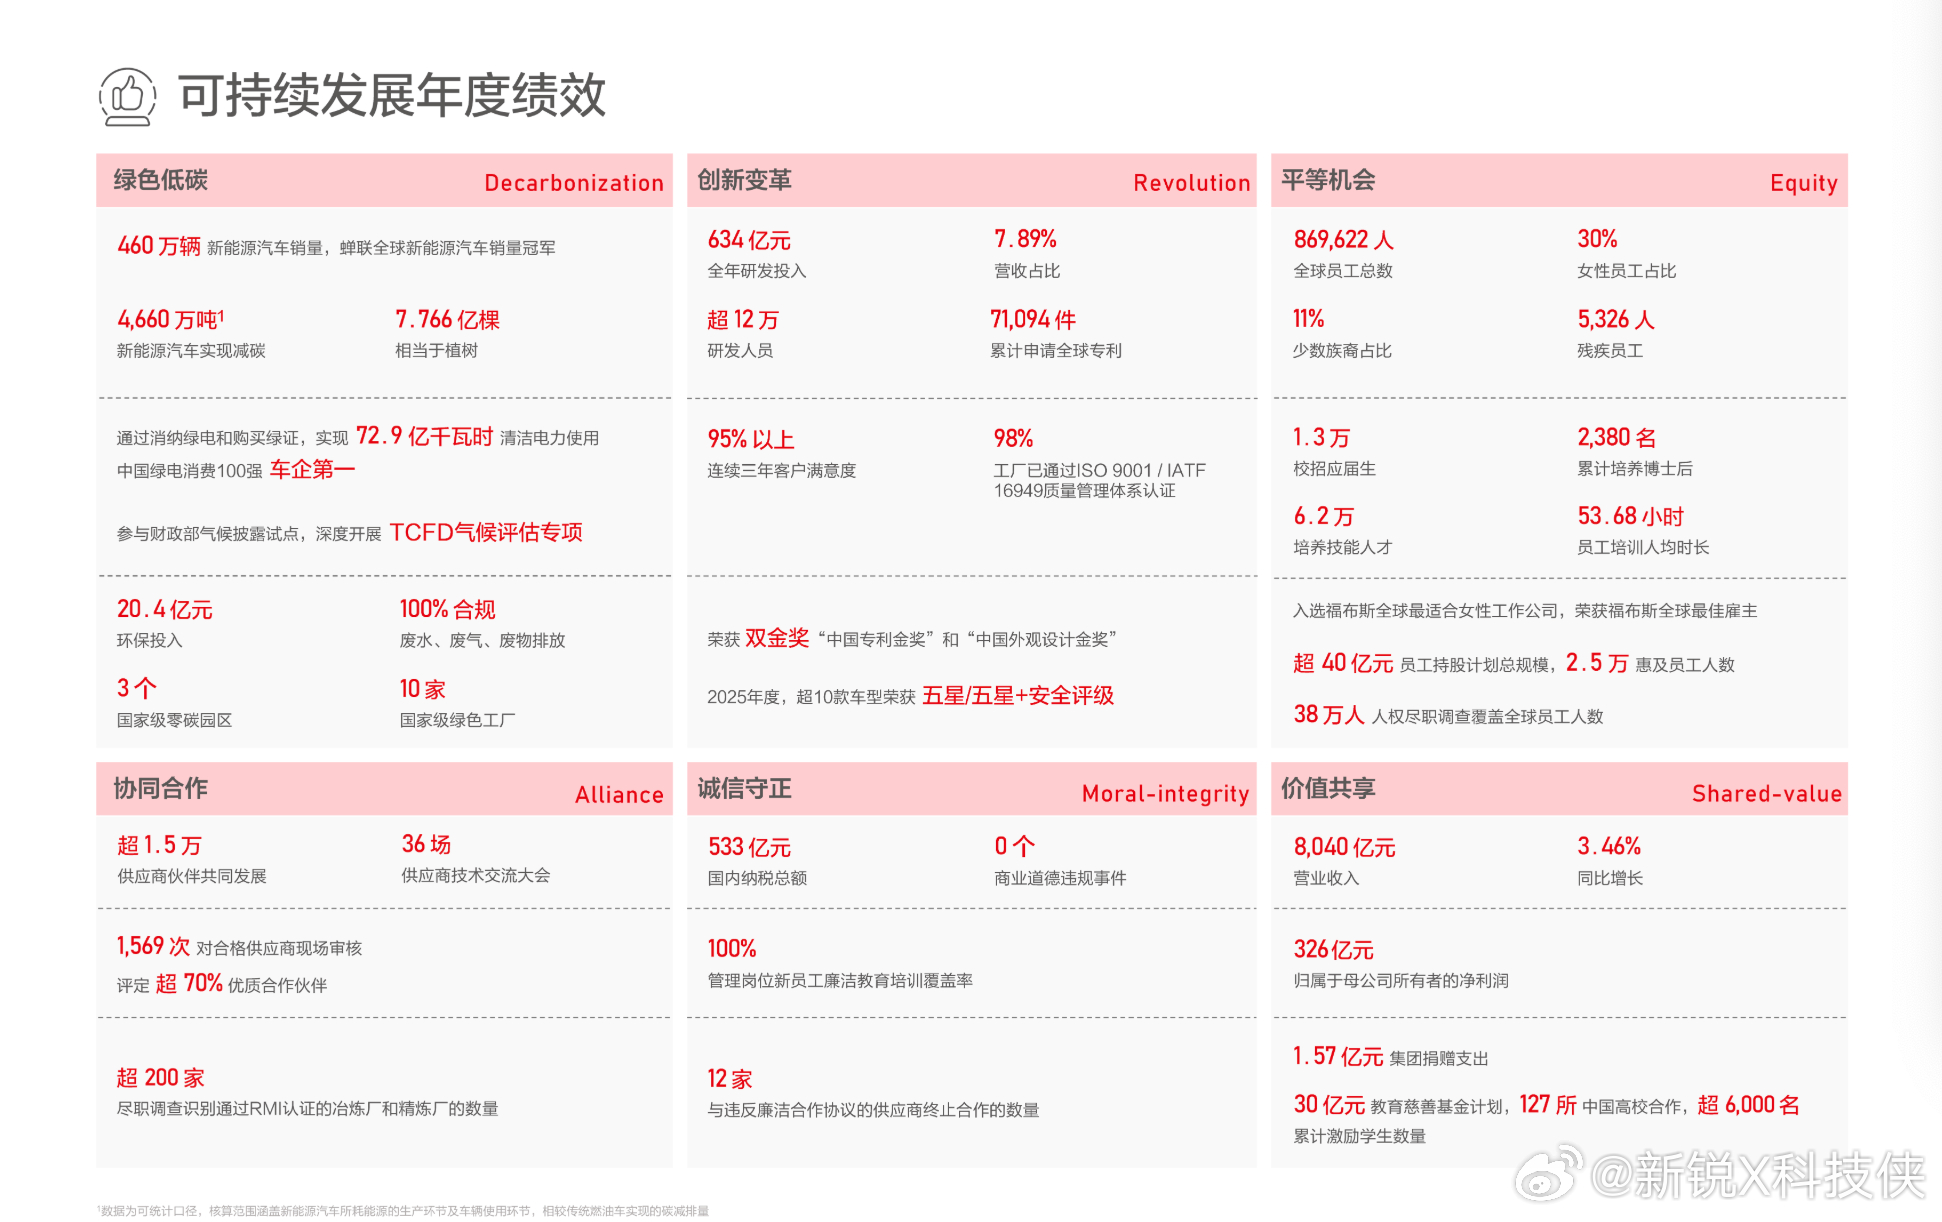Select the 价值共享 Shared-value banner
The image size is (1942, 1222).
click(1558, 789)
